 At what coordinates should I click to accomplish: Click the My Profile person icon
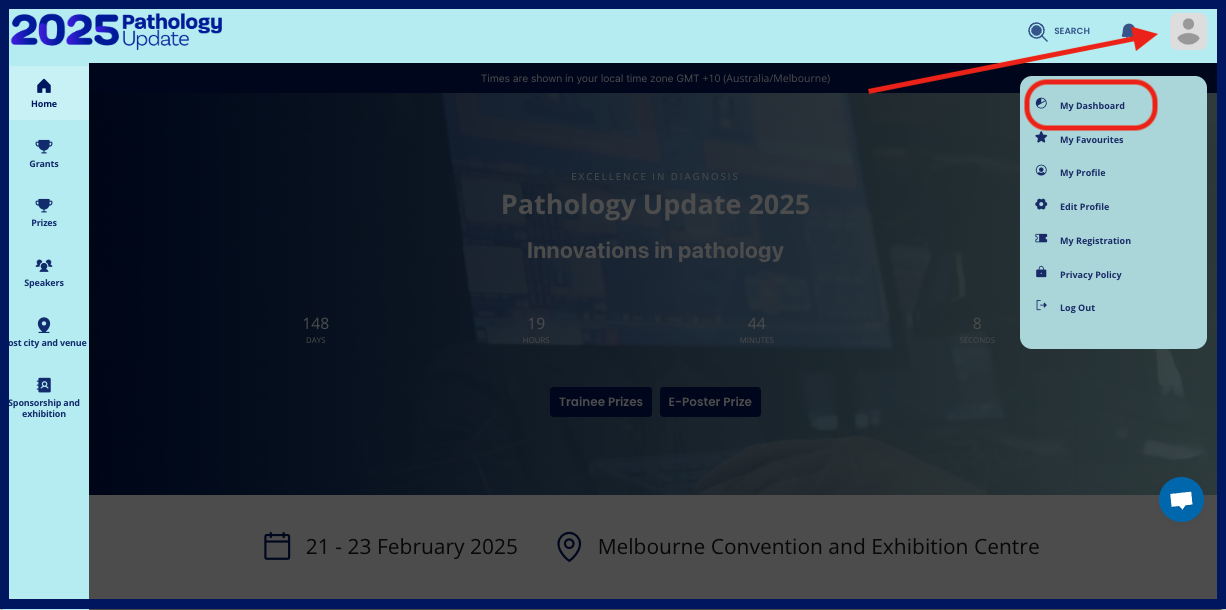pyautogui.click(x=1041, y=172)
